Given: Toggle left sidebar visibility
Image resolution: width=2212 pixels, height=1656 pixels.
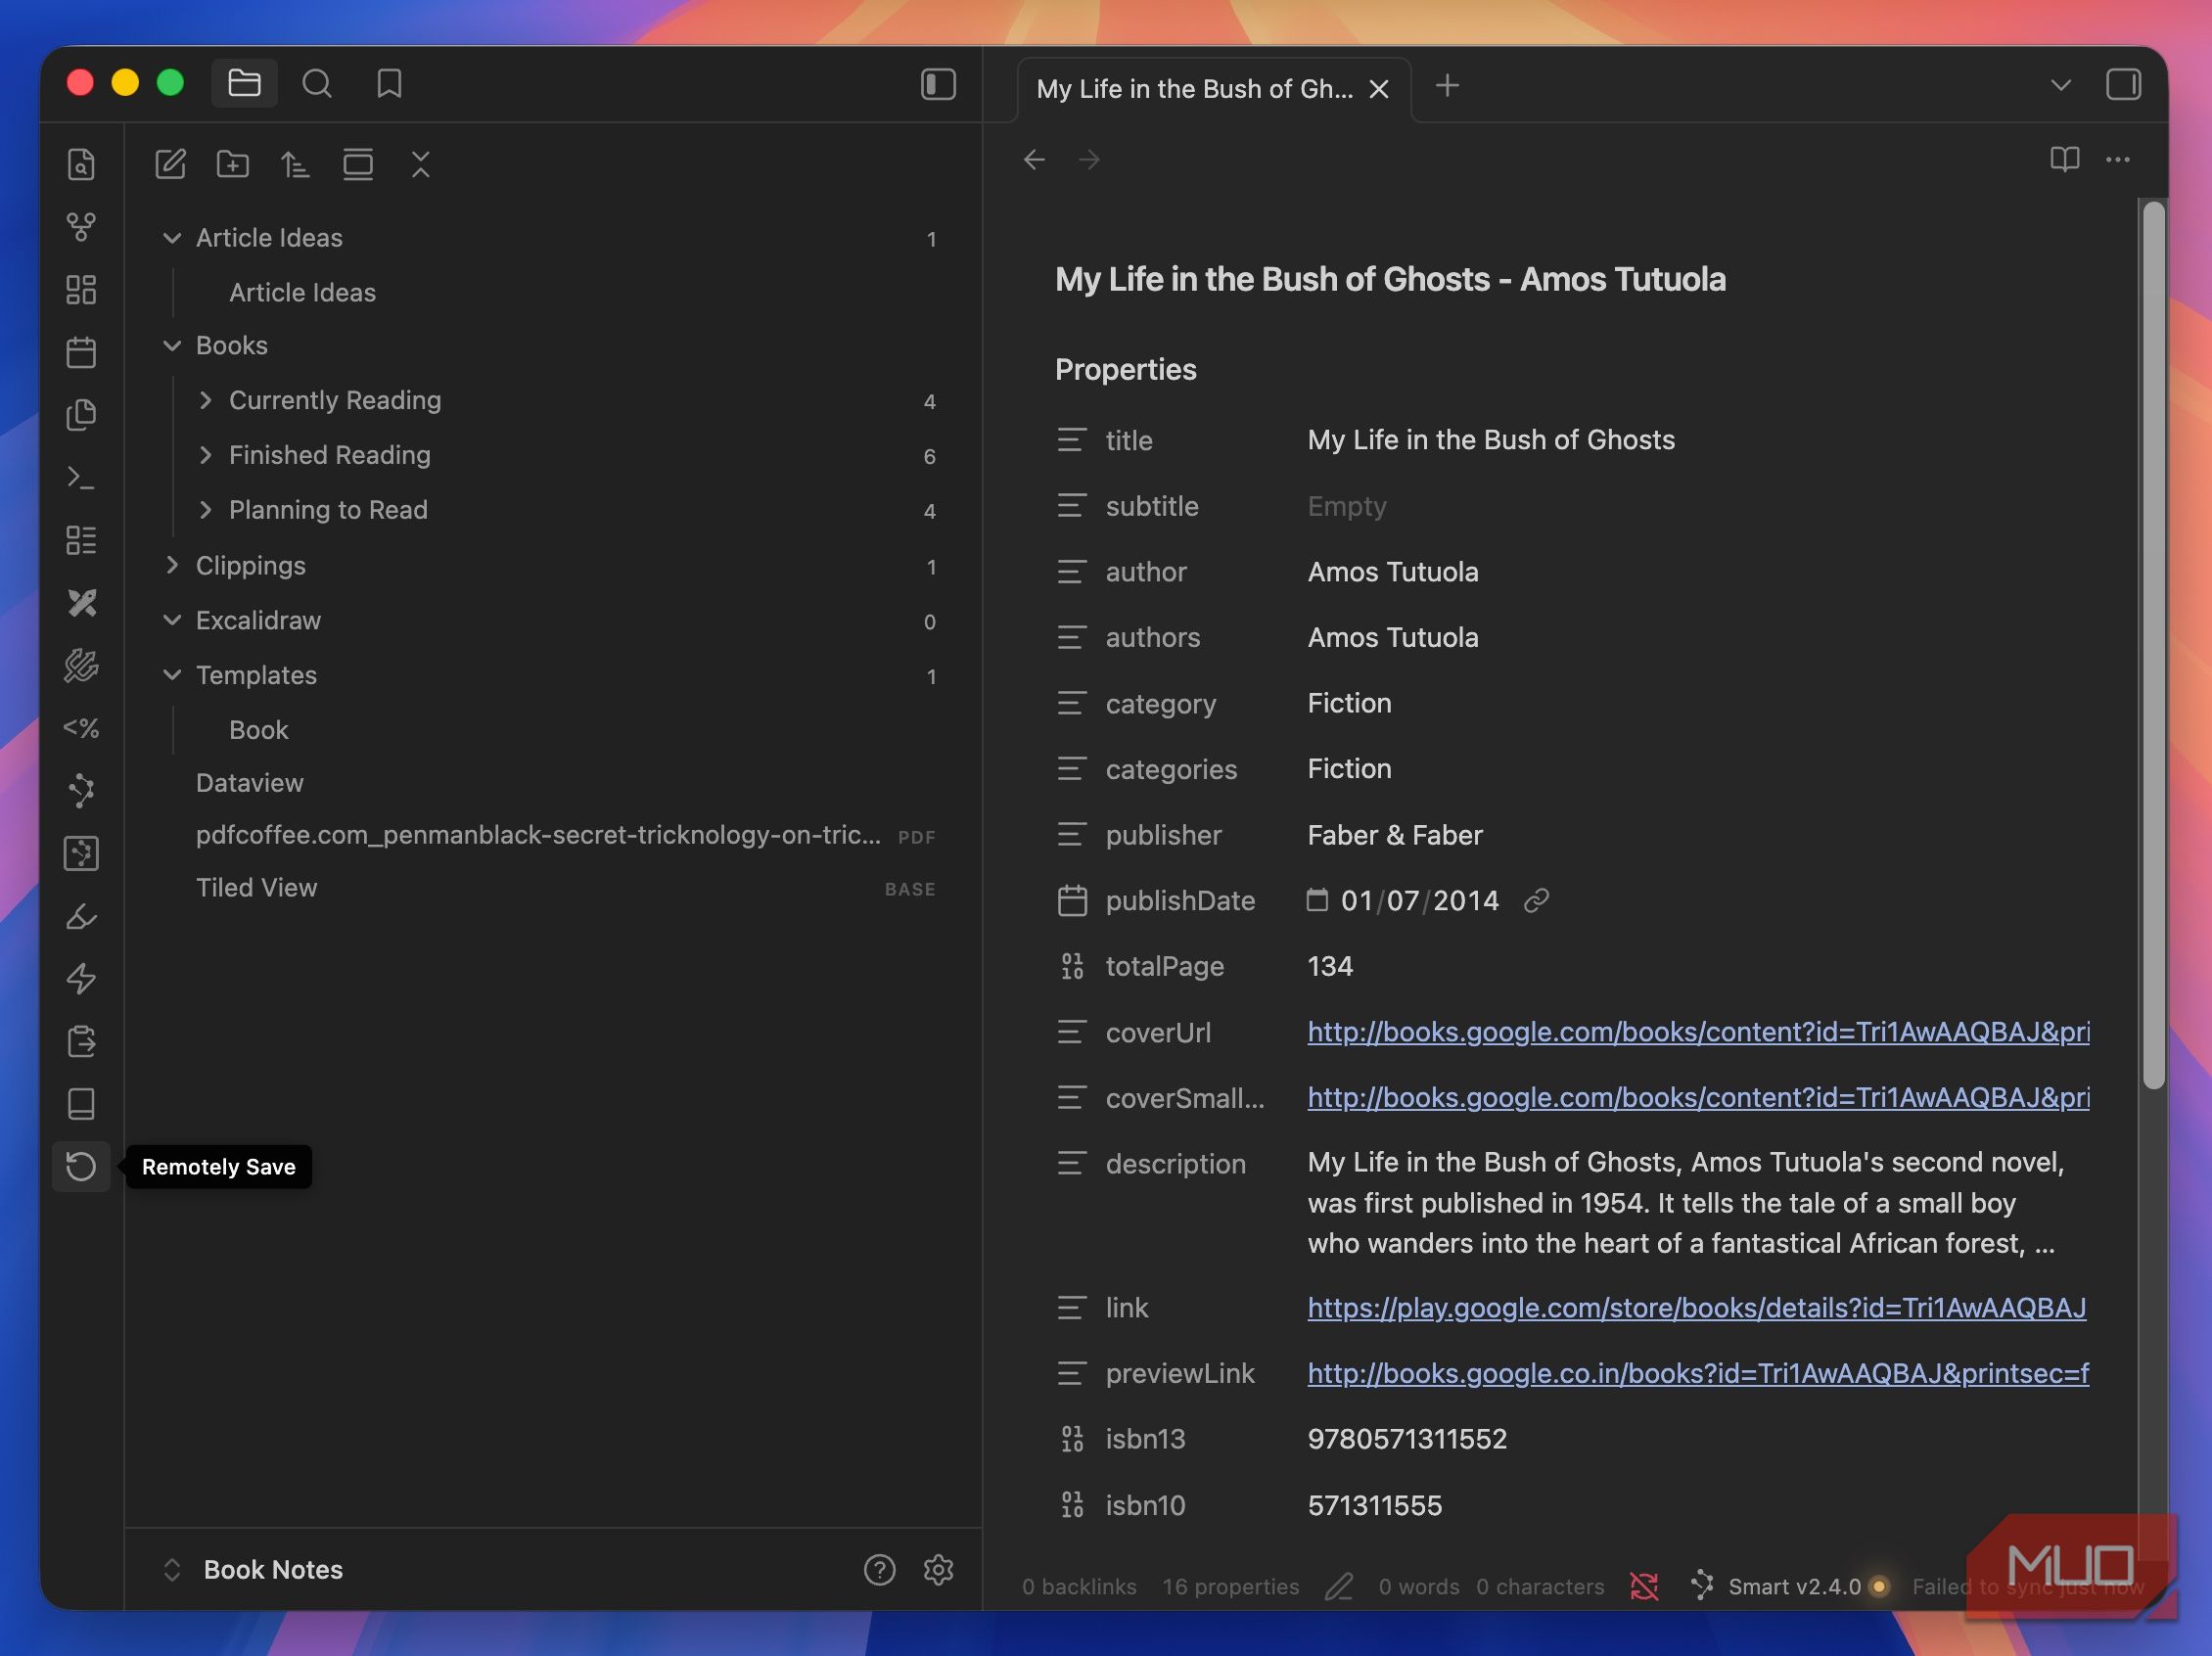Looking at the screenshot, I should click(x=938, y=84).
